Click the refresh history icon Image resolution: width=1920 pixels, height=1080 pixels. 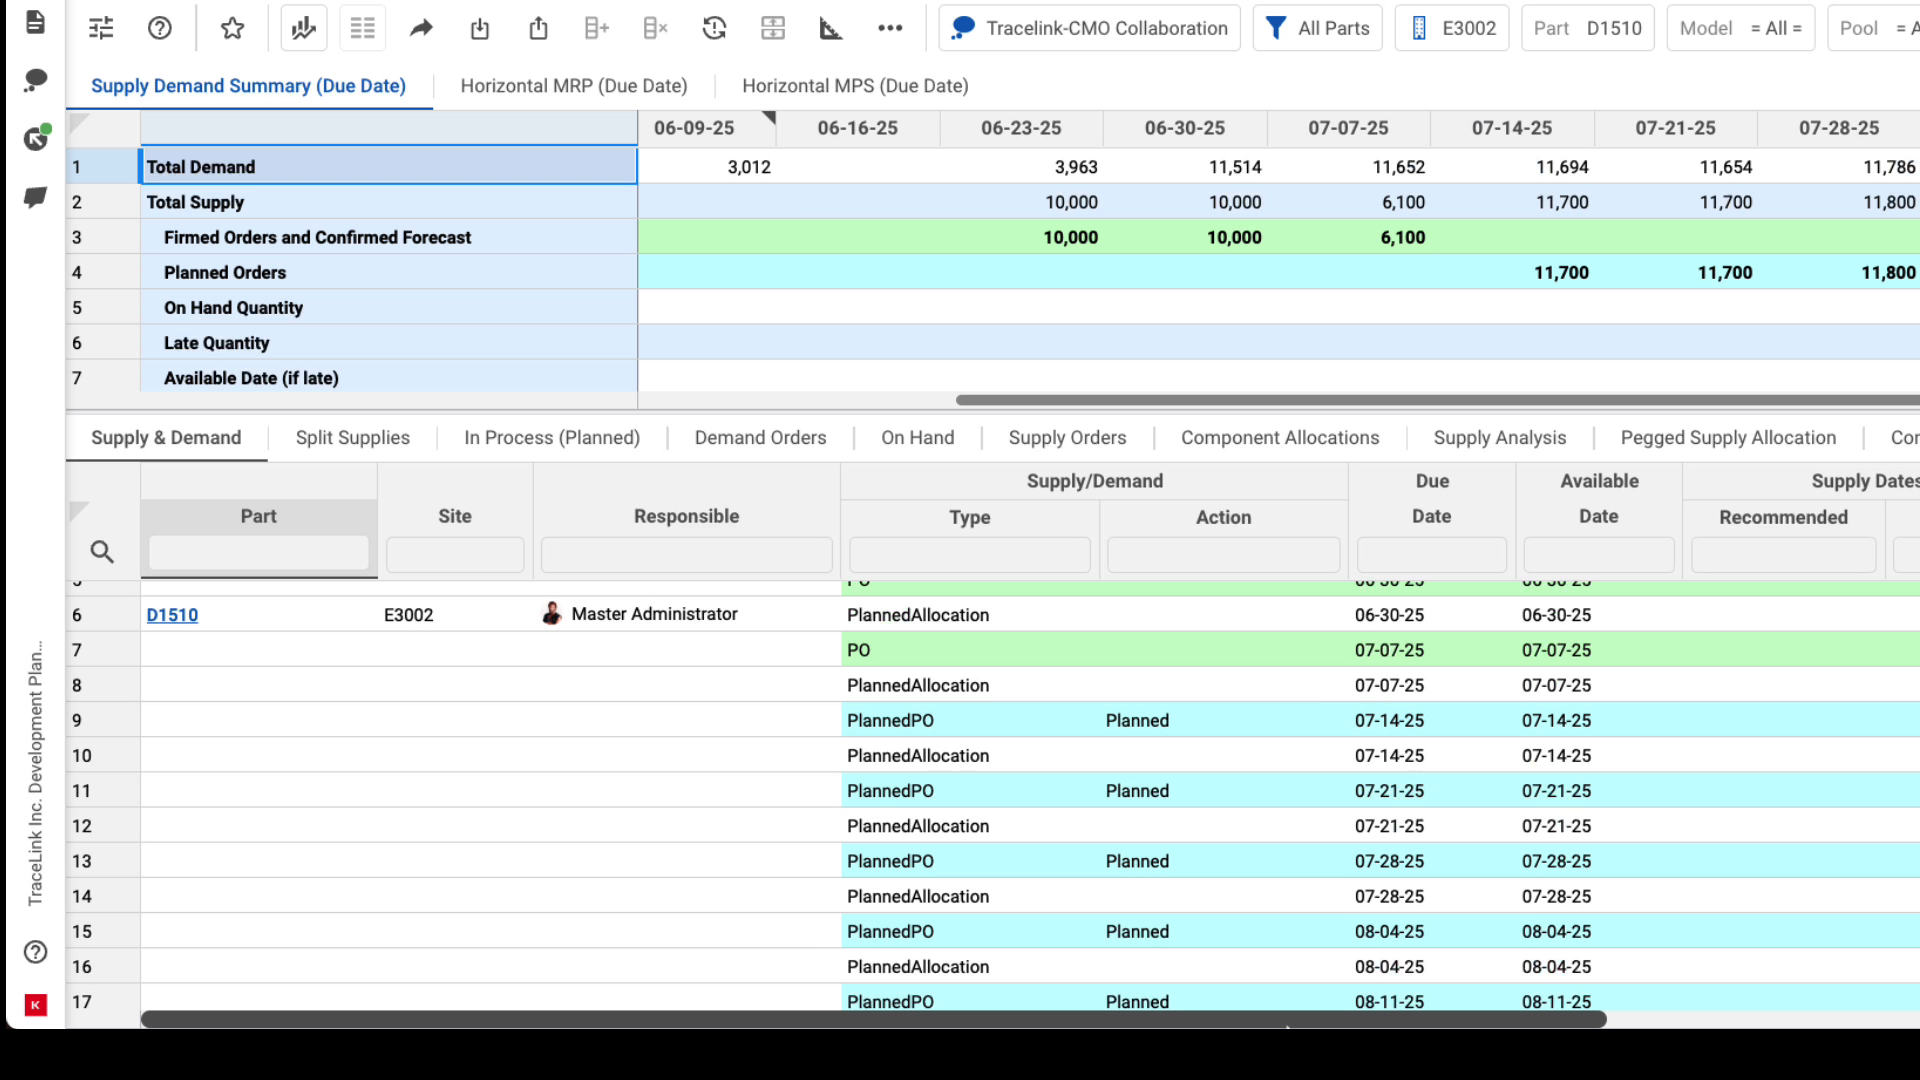[715, 28]
